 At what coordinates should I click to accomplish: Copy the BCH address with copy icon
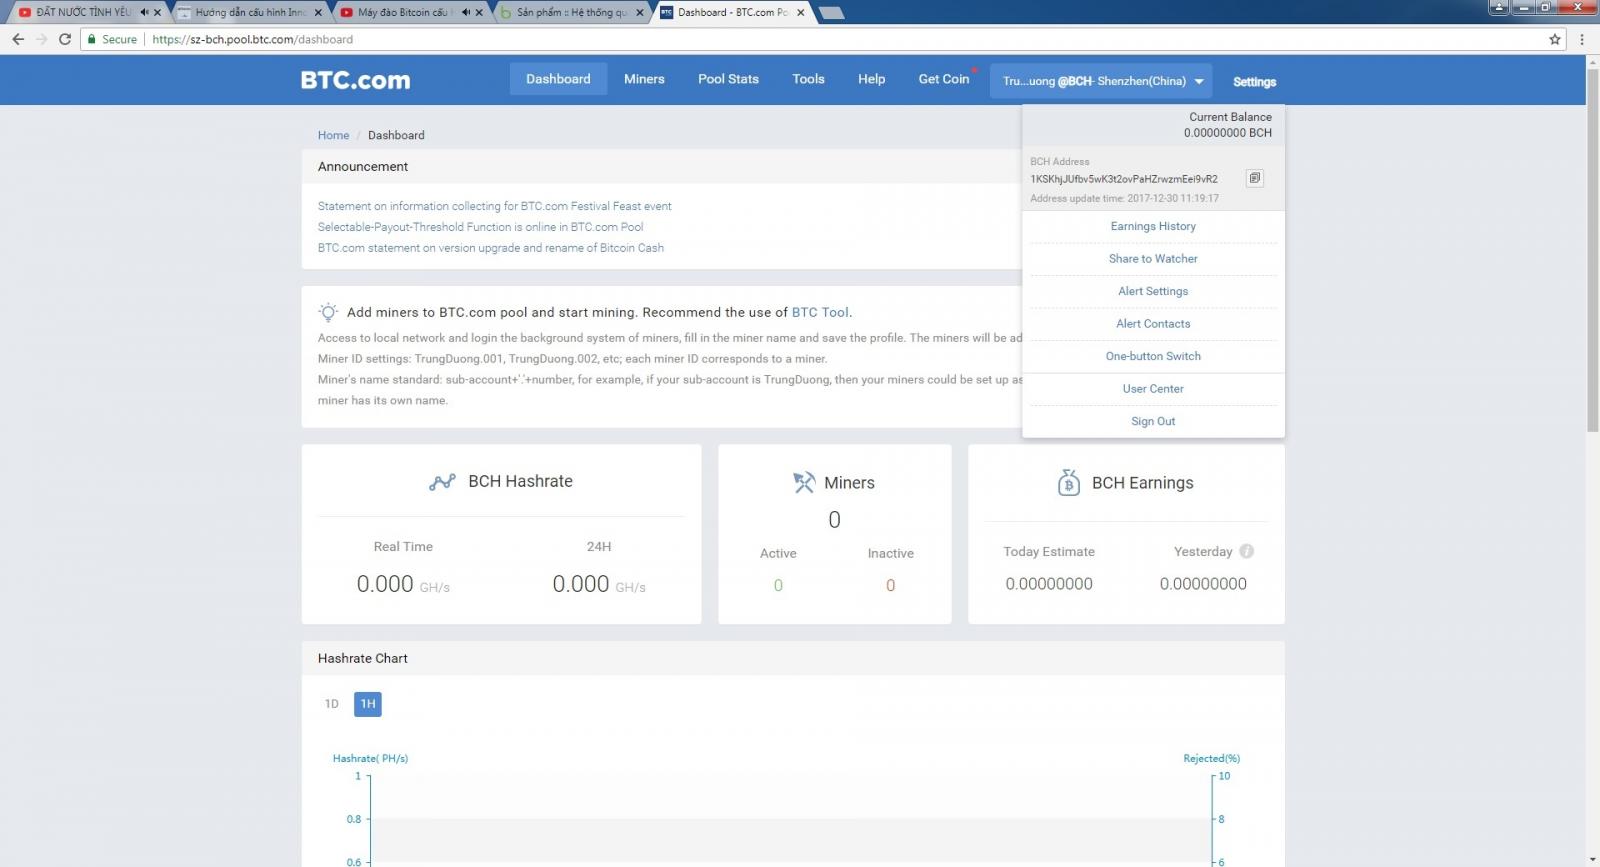pos(1254,178)
